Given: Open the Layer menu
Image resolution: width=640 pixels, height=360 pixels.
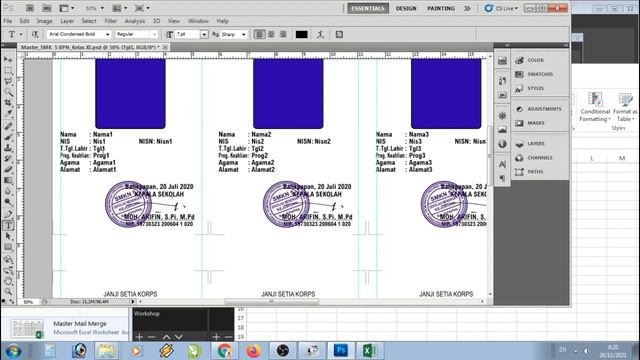Looking at the screenshot, I should click(x=67, y=21).
